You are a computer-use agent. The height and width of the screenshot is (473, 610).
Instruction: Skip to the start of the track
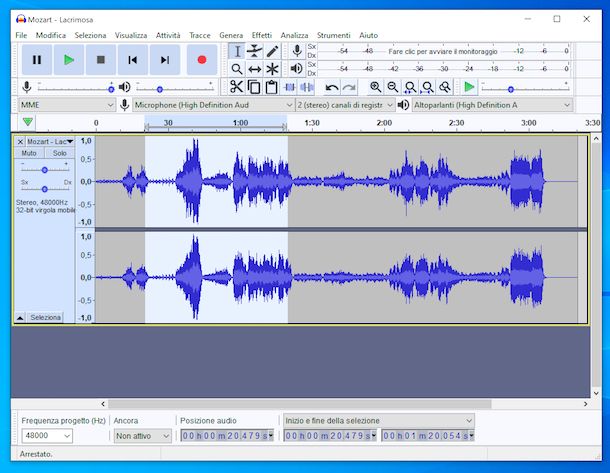pos(133,60)
